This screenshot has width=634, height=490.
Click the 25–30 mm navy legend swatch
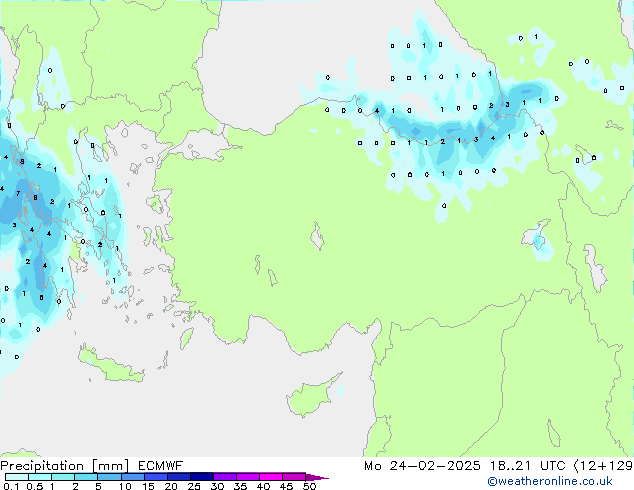[202, 477]
